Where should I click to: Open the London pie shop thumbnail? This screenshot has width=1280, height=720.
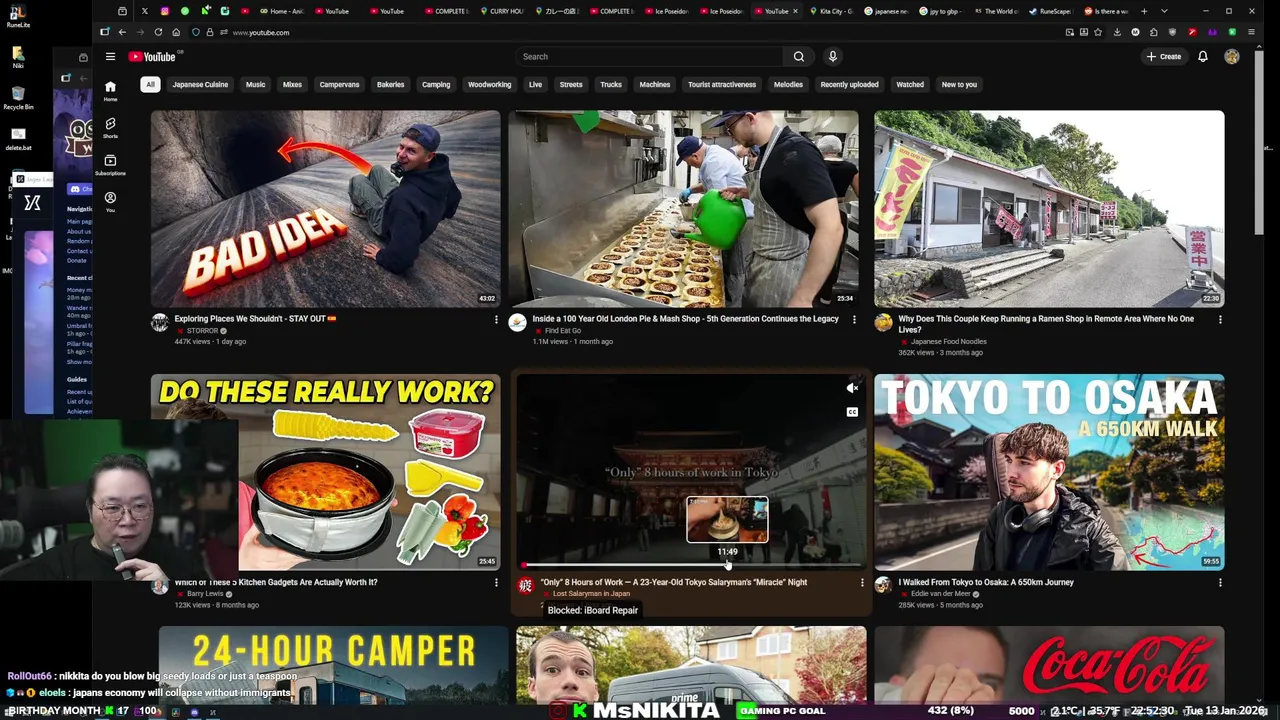click(x=683, y=208)
